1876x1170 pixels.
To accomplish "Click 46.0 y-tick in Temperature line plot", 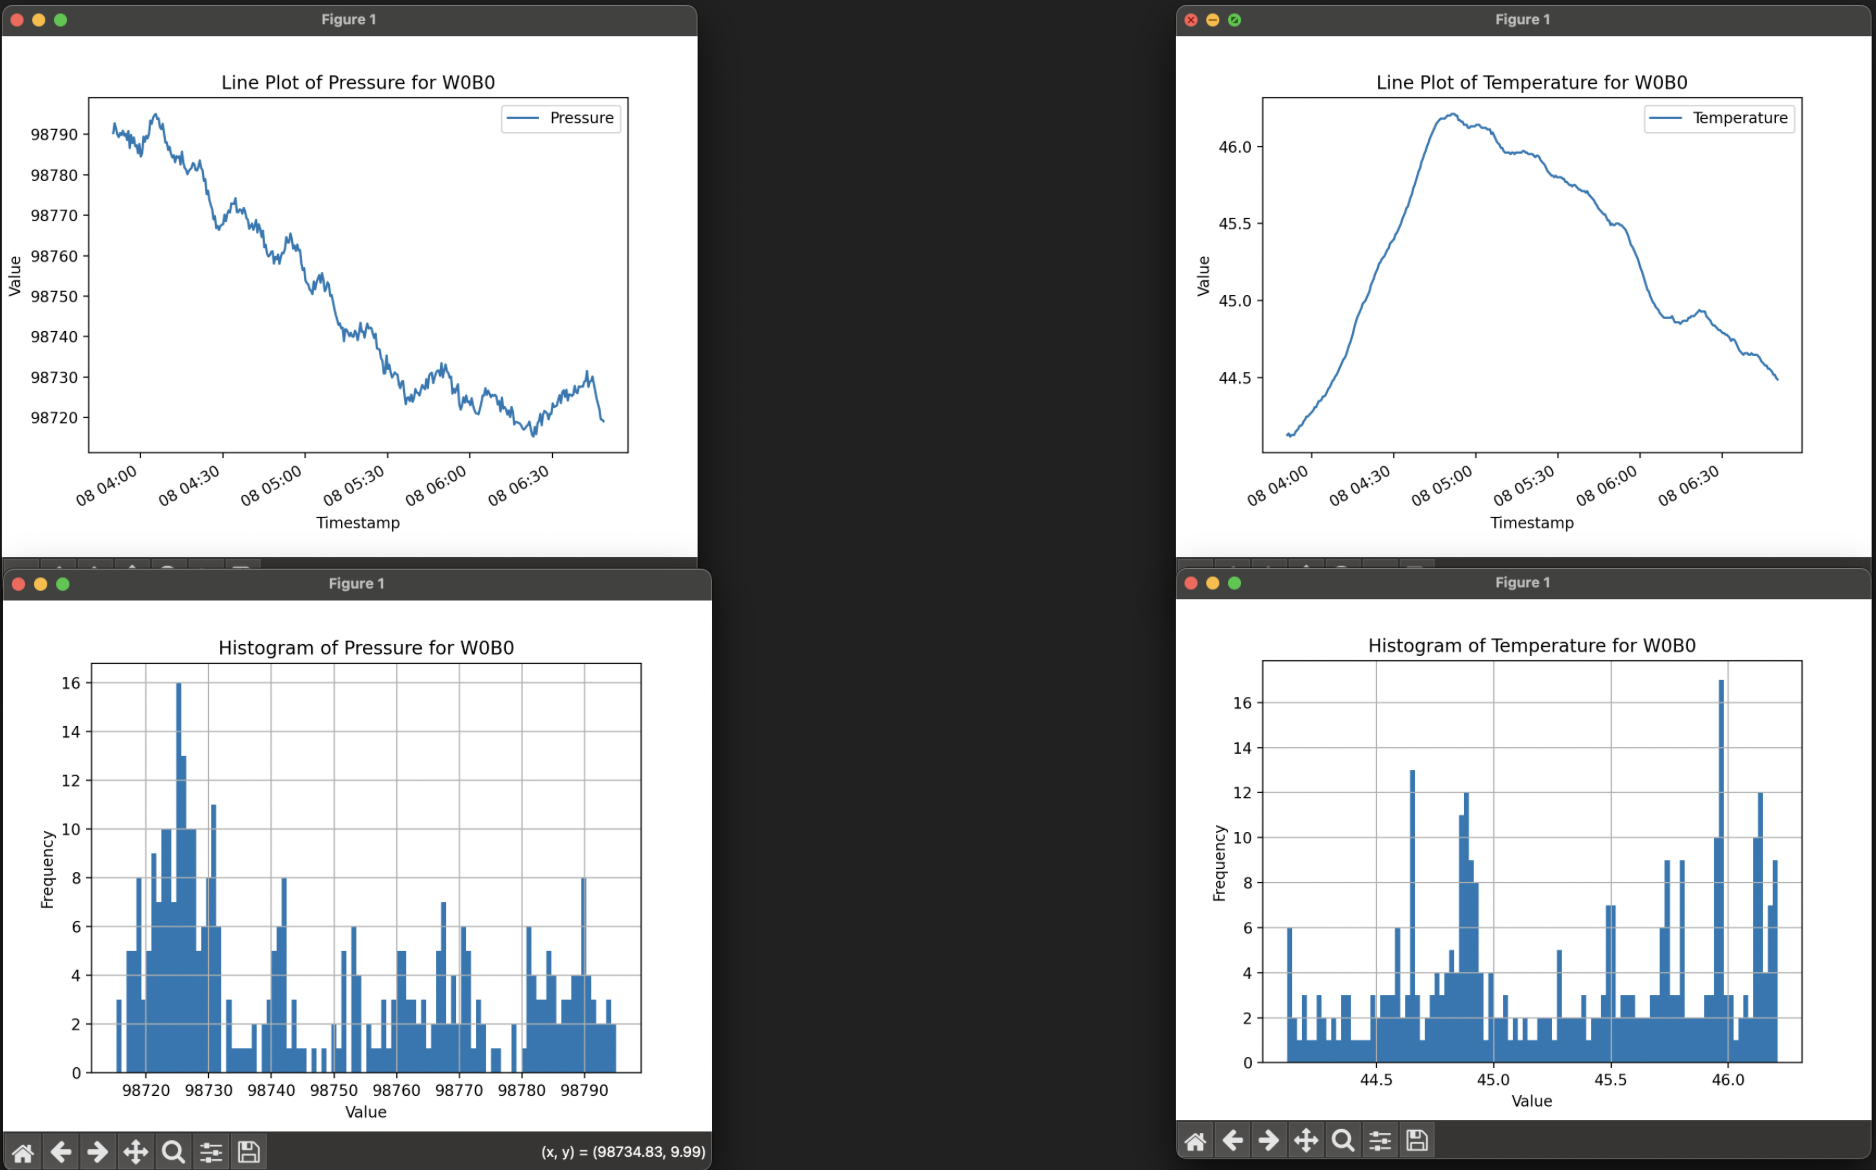I will [1235, 147].
